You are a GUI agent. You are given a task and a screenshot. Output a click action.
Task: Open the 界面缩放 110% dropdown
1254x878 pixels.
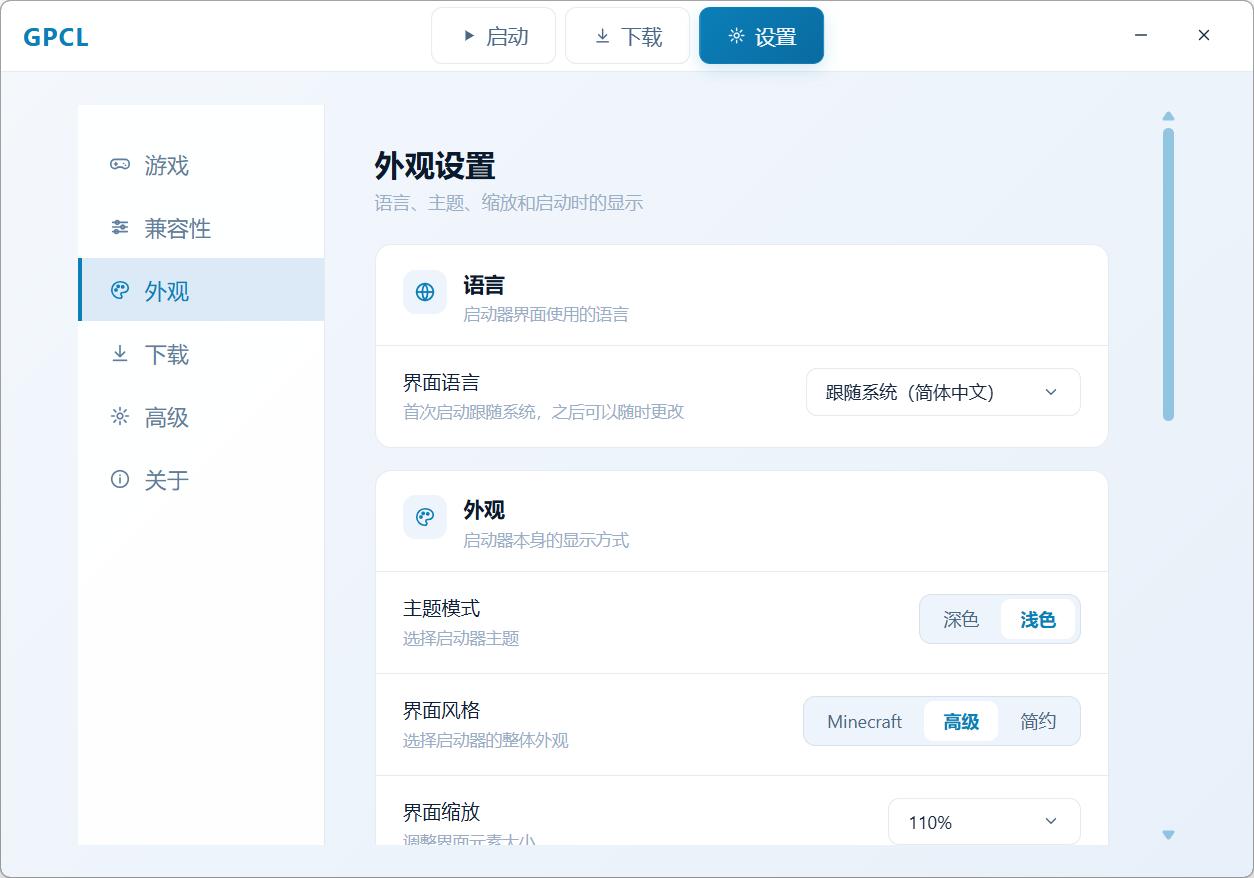coord(984,822)
